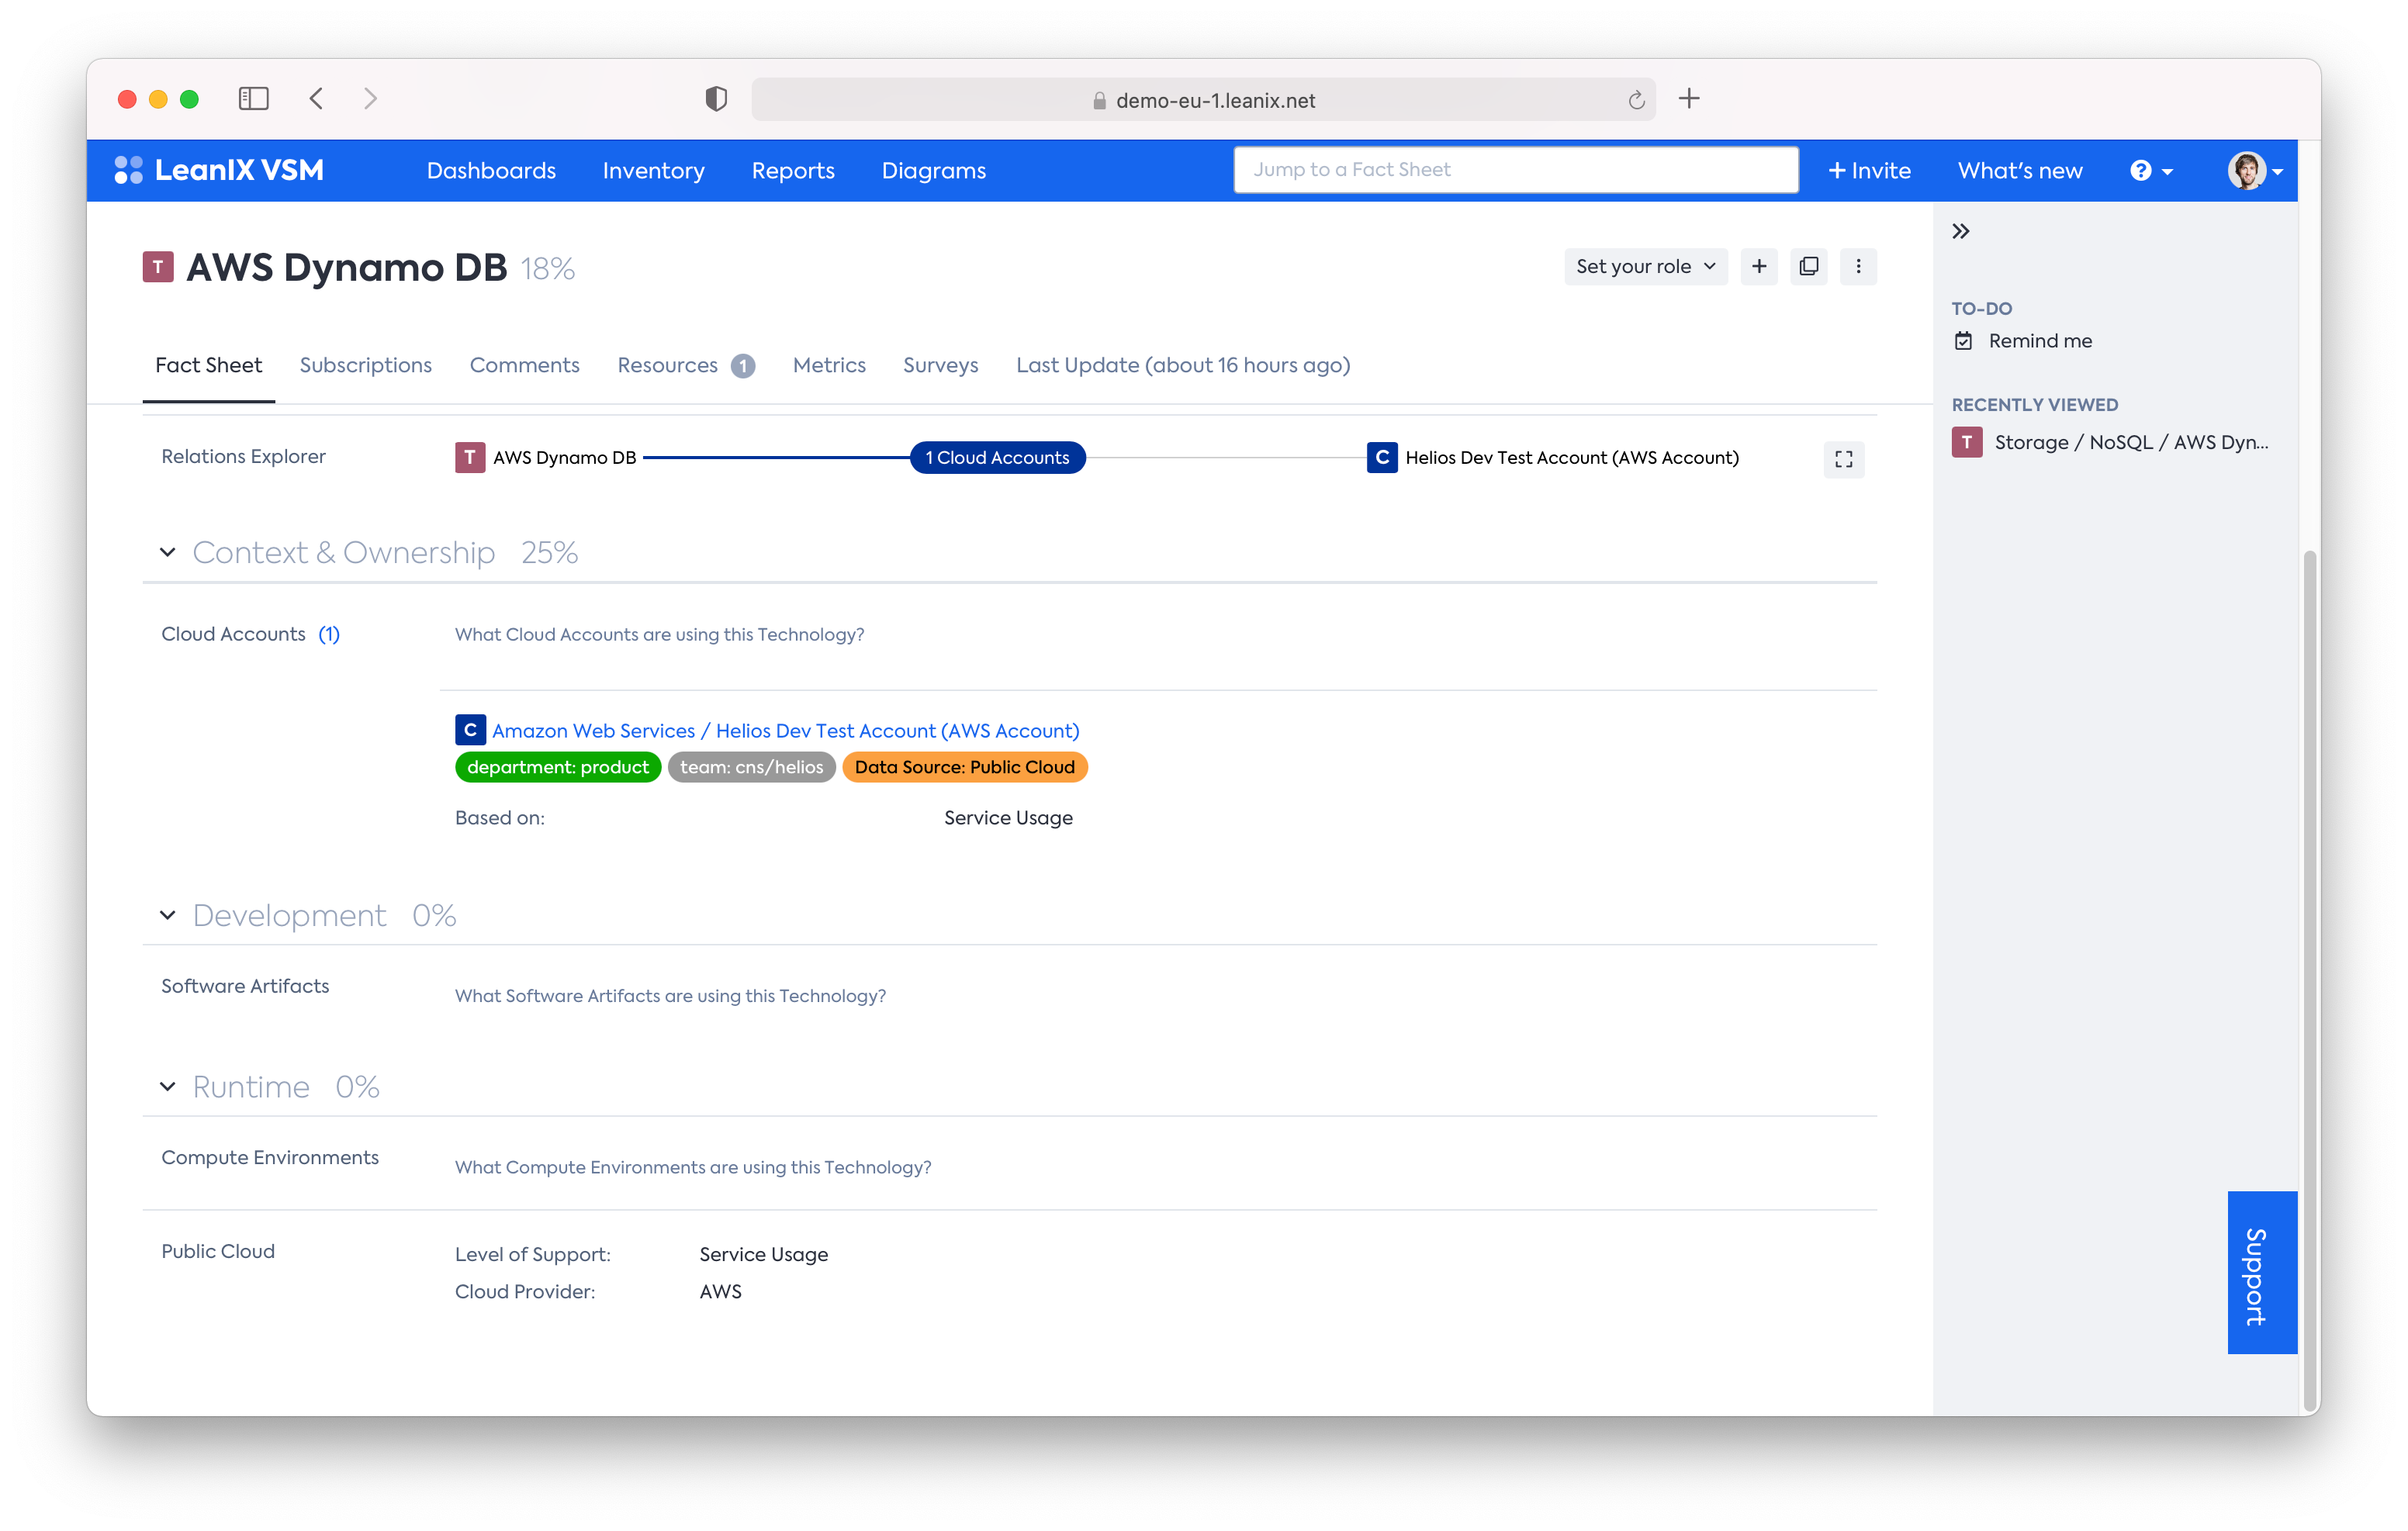The width and height of the screenshot is (2408, 1531).
Task: Click the Resources count badge
Action: point(742,366)
